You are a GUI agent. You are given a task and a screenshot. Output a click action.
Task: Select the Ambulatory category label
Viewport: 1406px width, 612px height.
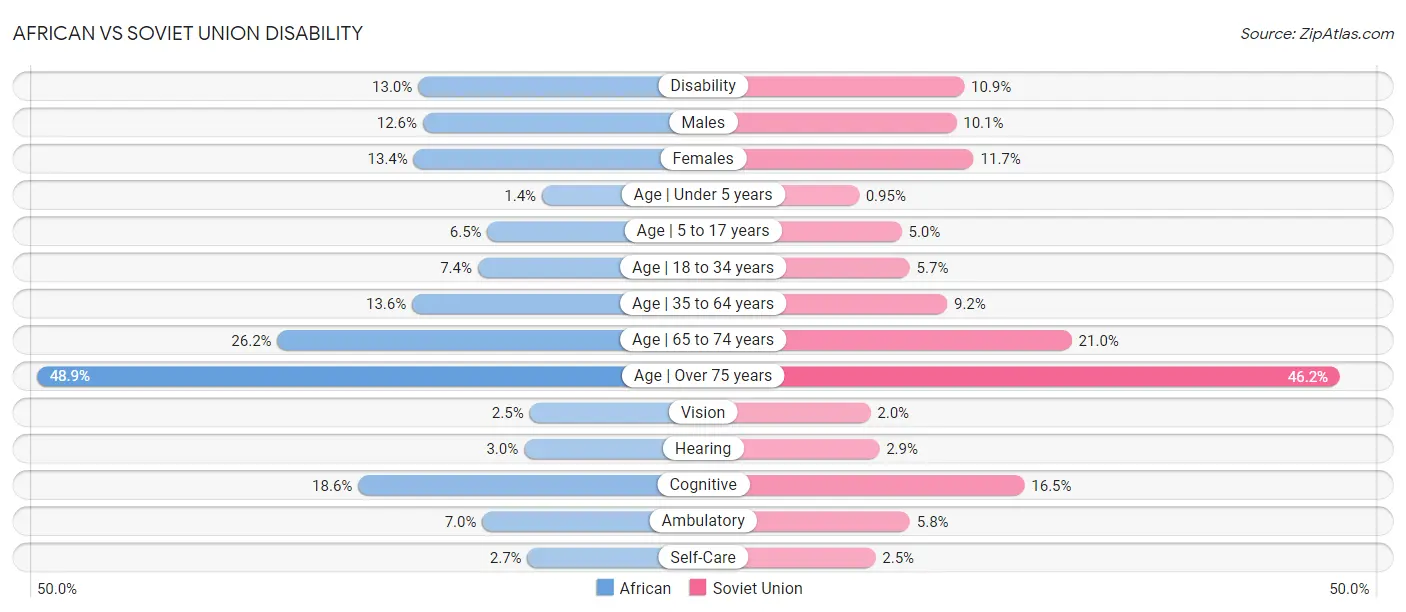(703, 521)
